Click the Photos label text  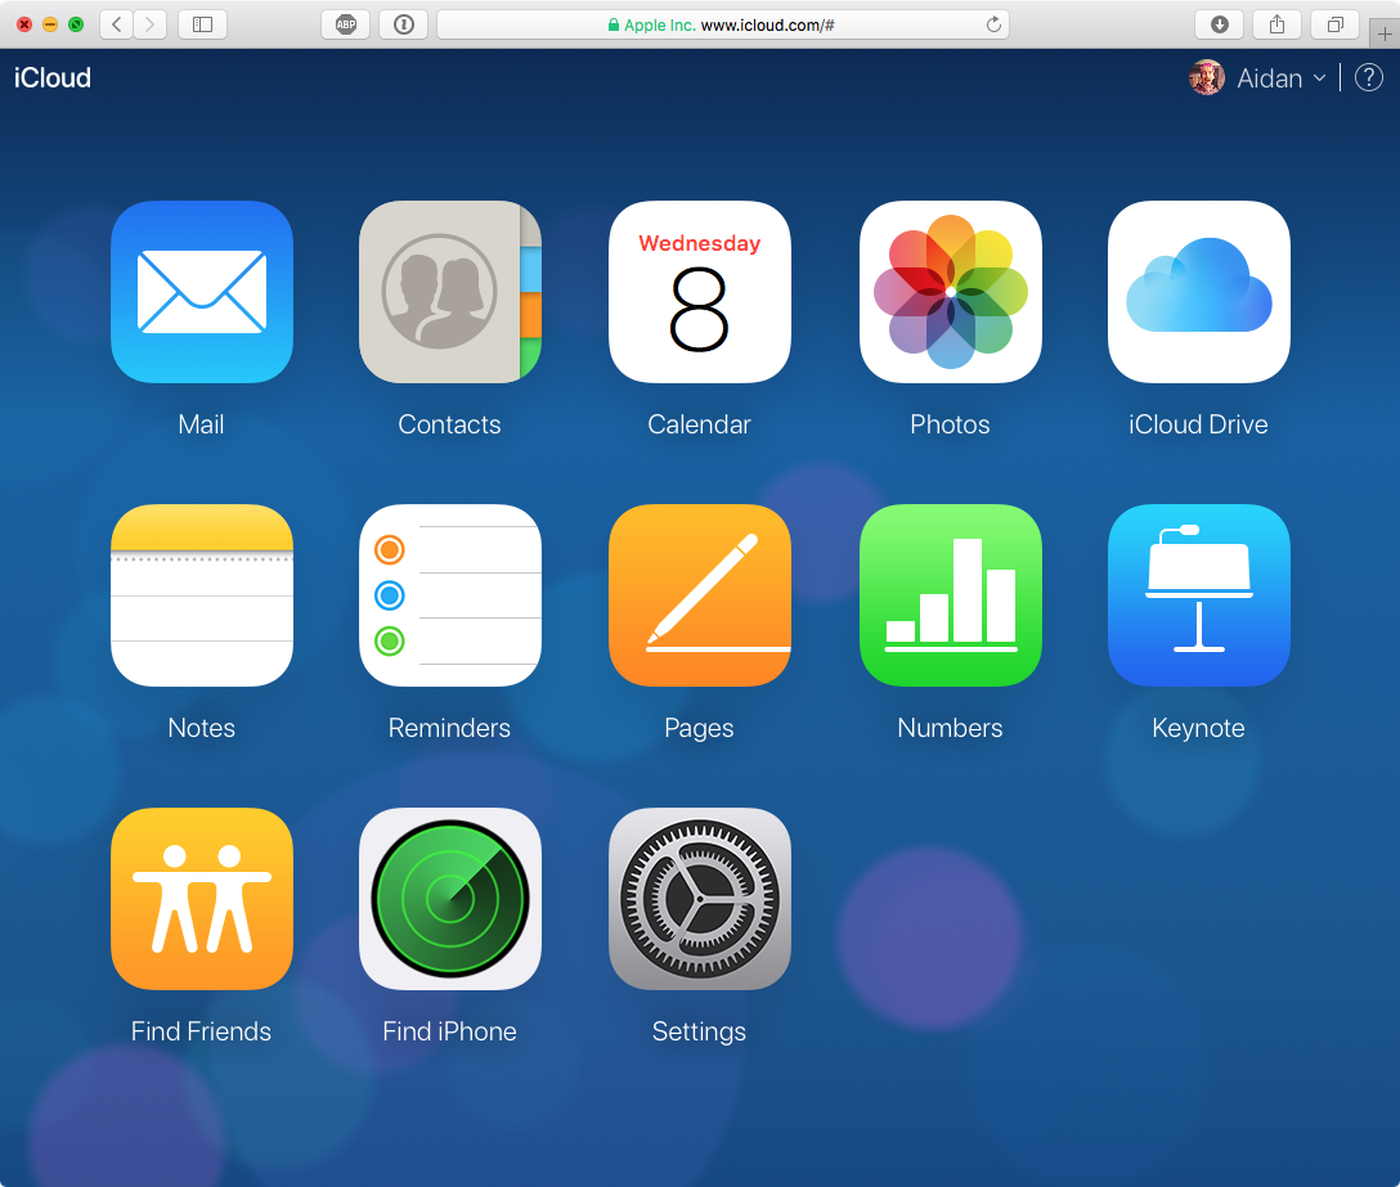[950, 424]
